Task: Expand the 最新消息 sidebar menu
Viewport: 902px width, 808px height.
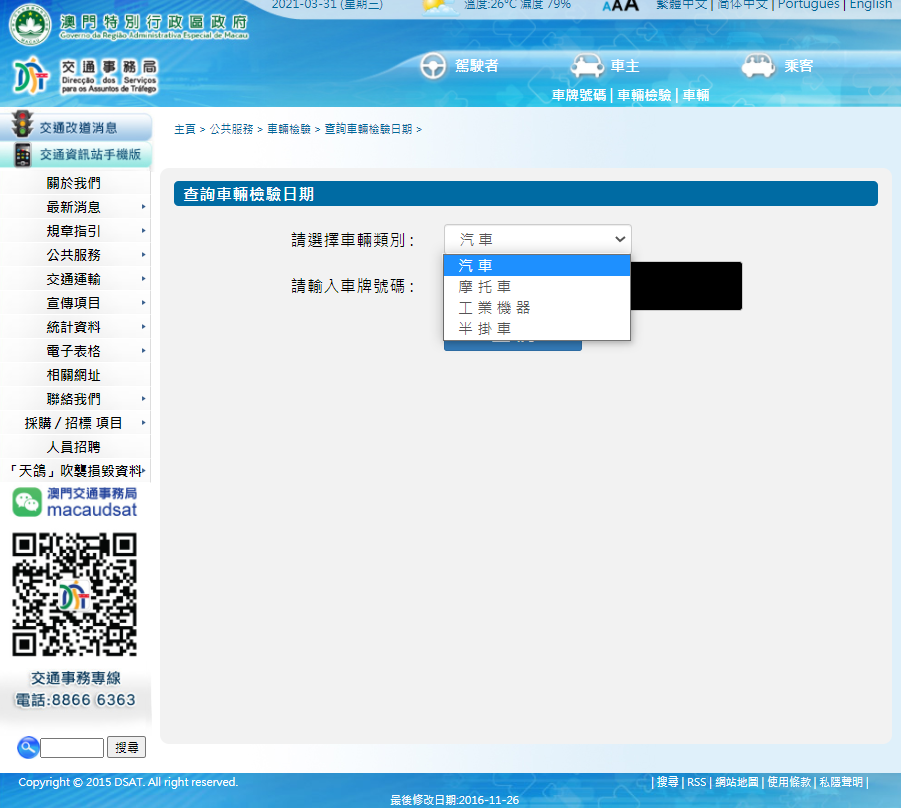Action: coord(74,207)
